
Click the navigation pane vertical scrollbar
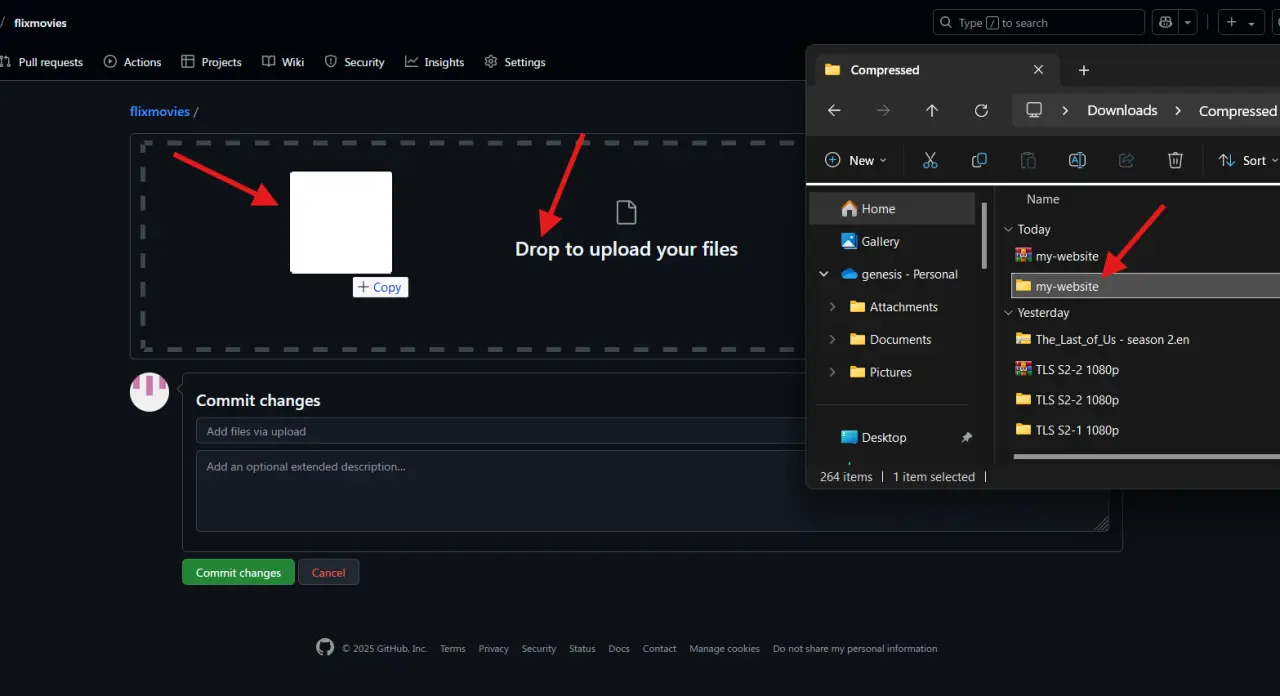click(x=985, y=235)
